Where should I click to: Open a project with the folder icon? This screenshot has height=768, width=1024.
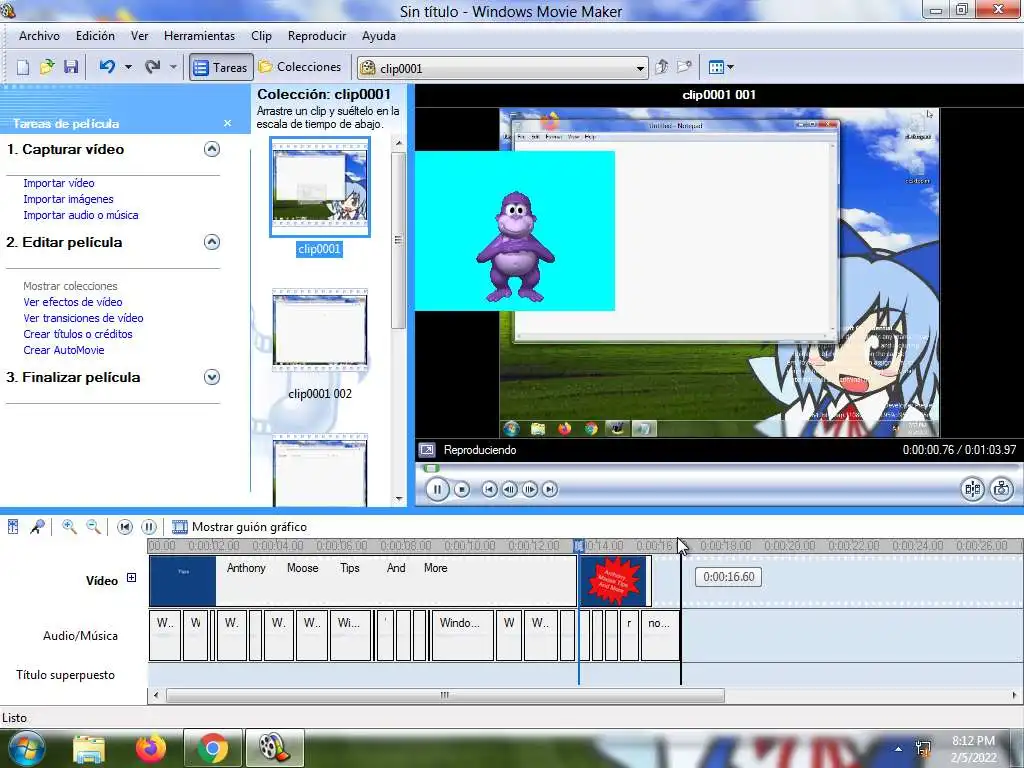click(x=47, y=67)
